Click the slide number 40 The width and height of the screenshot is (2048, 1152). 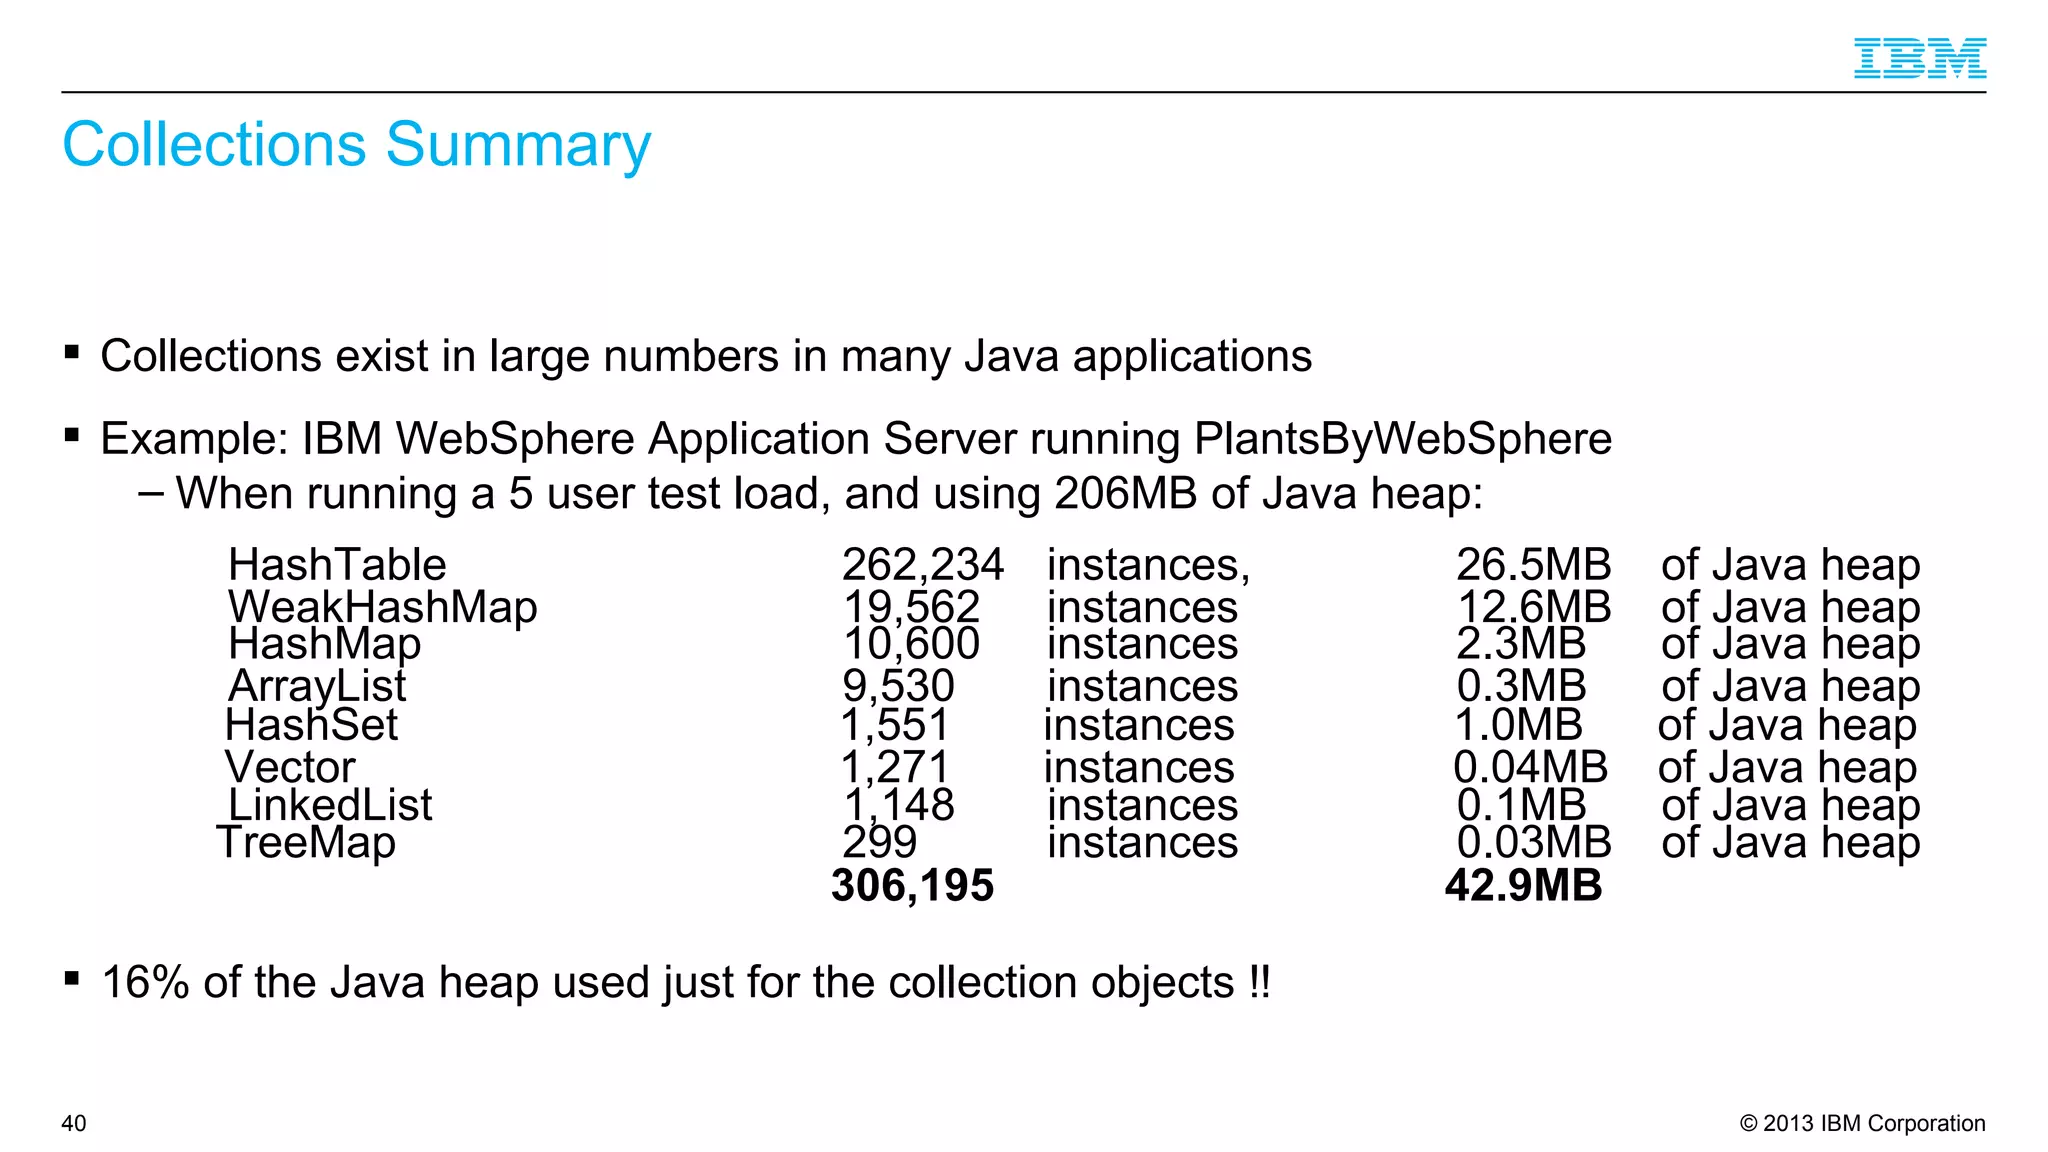point(74,1124)
